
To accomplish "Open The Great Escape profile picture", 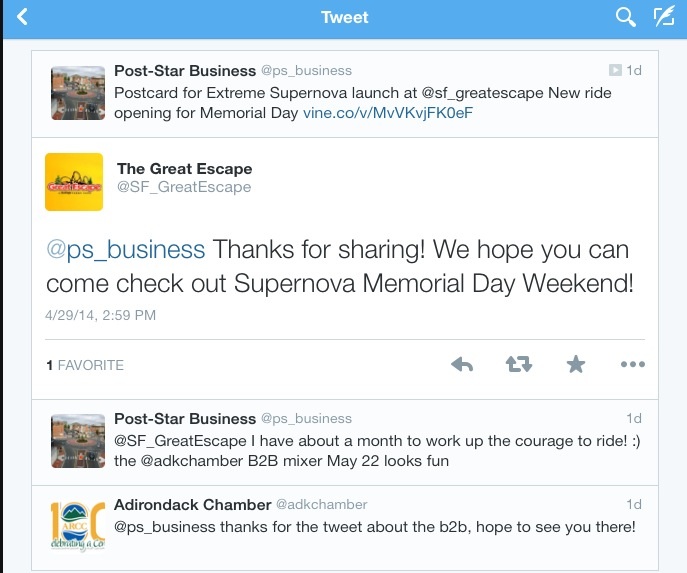I will coord(74,181).
